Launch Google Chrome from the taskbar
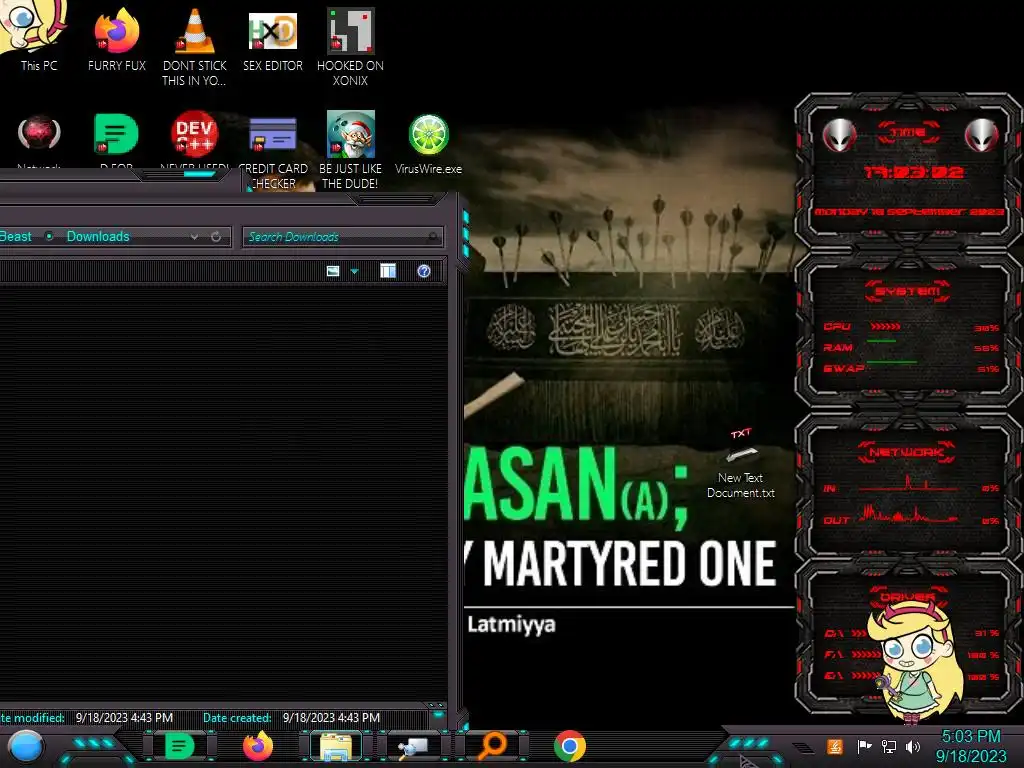 [569, 746]
